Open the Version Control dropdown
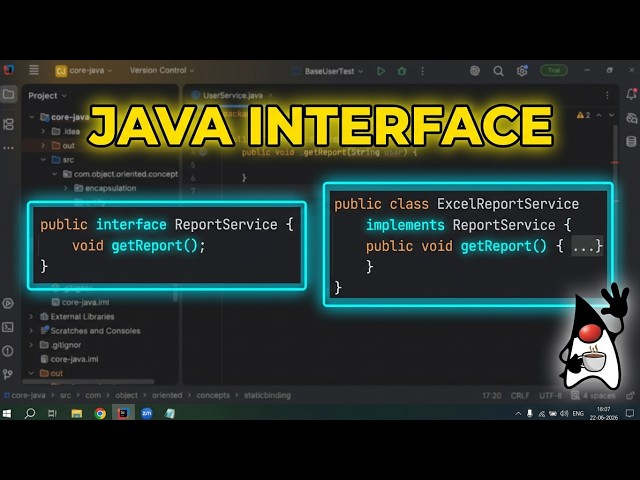 pos(162,70)
